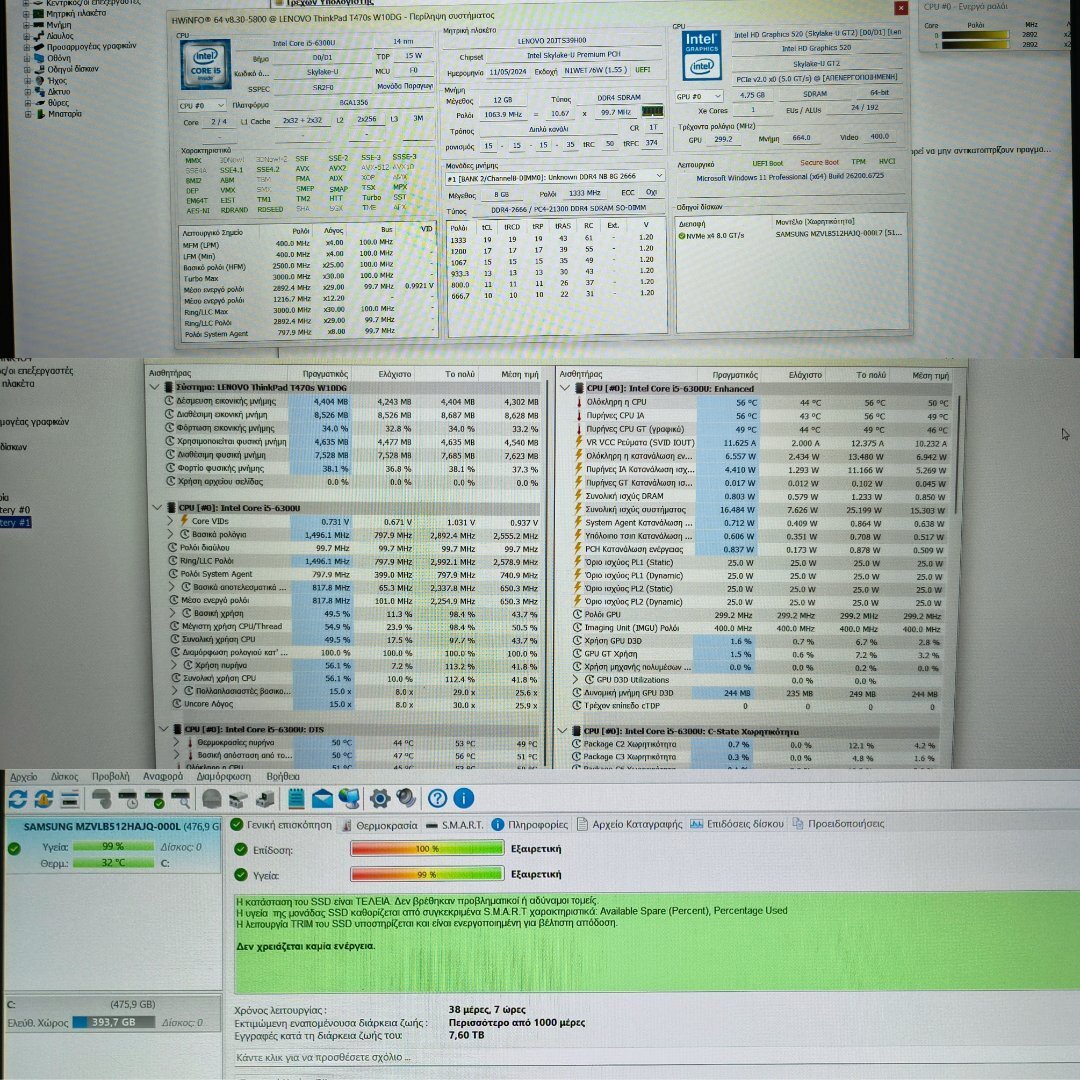Open the GPU #0 selector dropdown
The width and height of the screenshot is (1080, 1080).
(x=698, y=96)
